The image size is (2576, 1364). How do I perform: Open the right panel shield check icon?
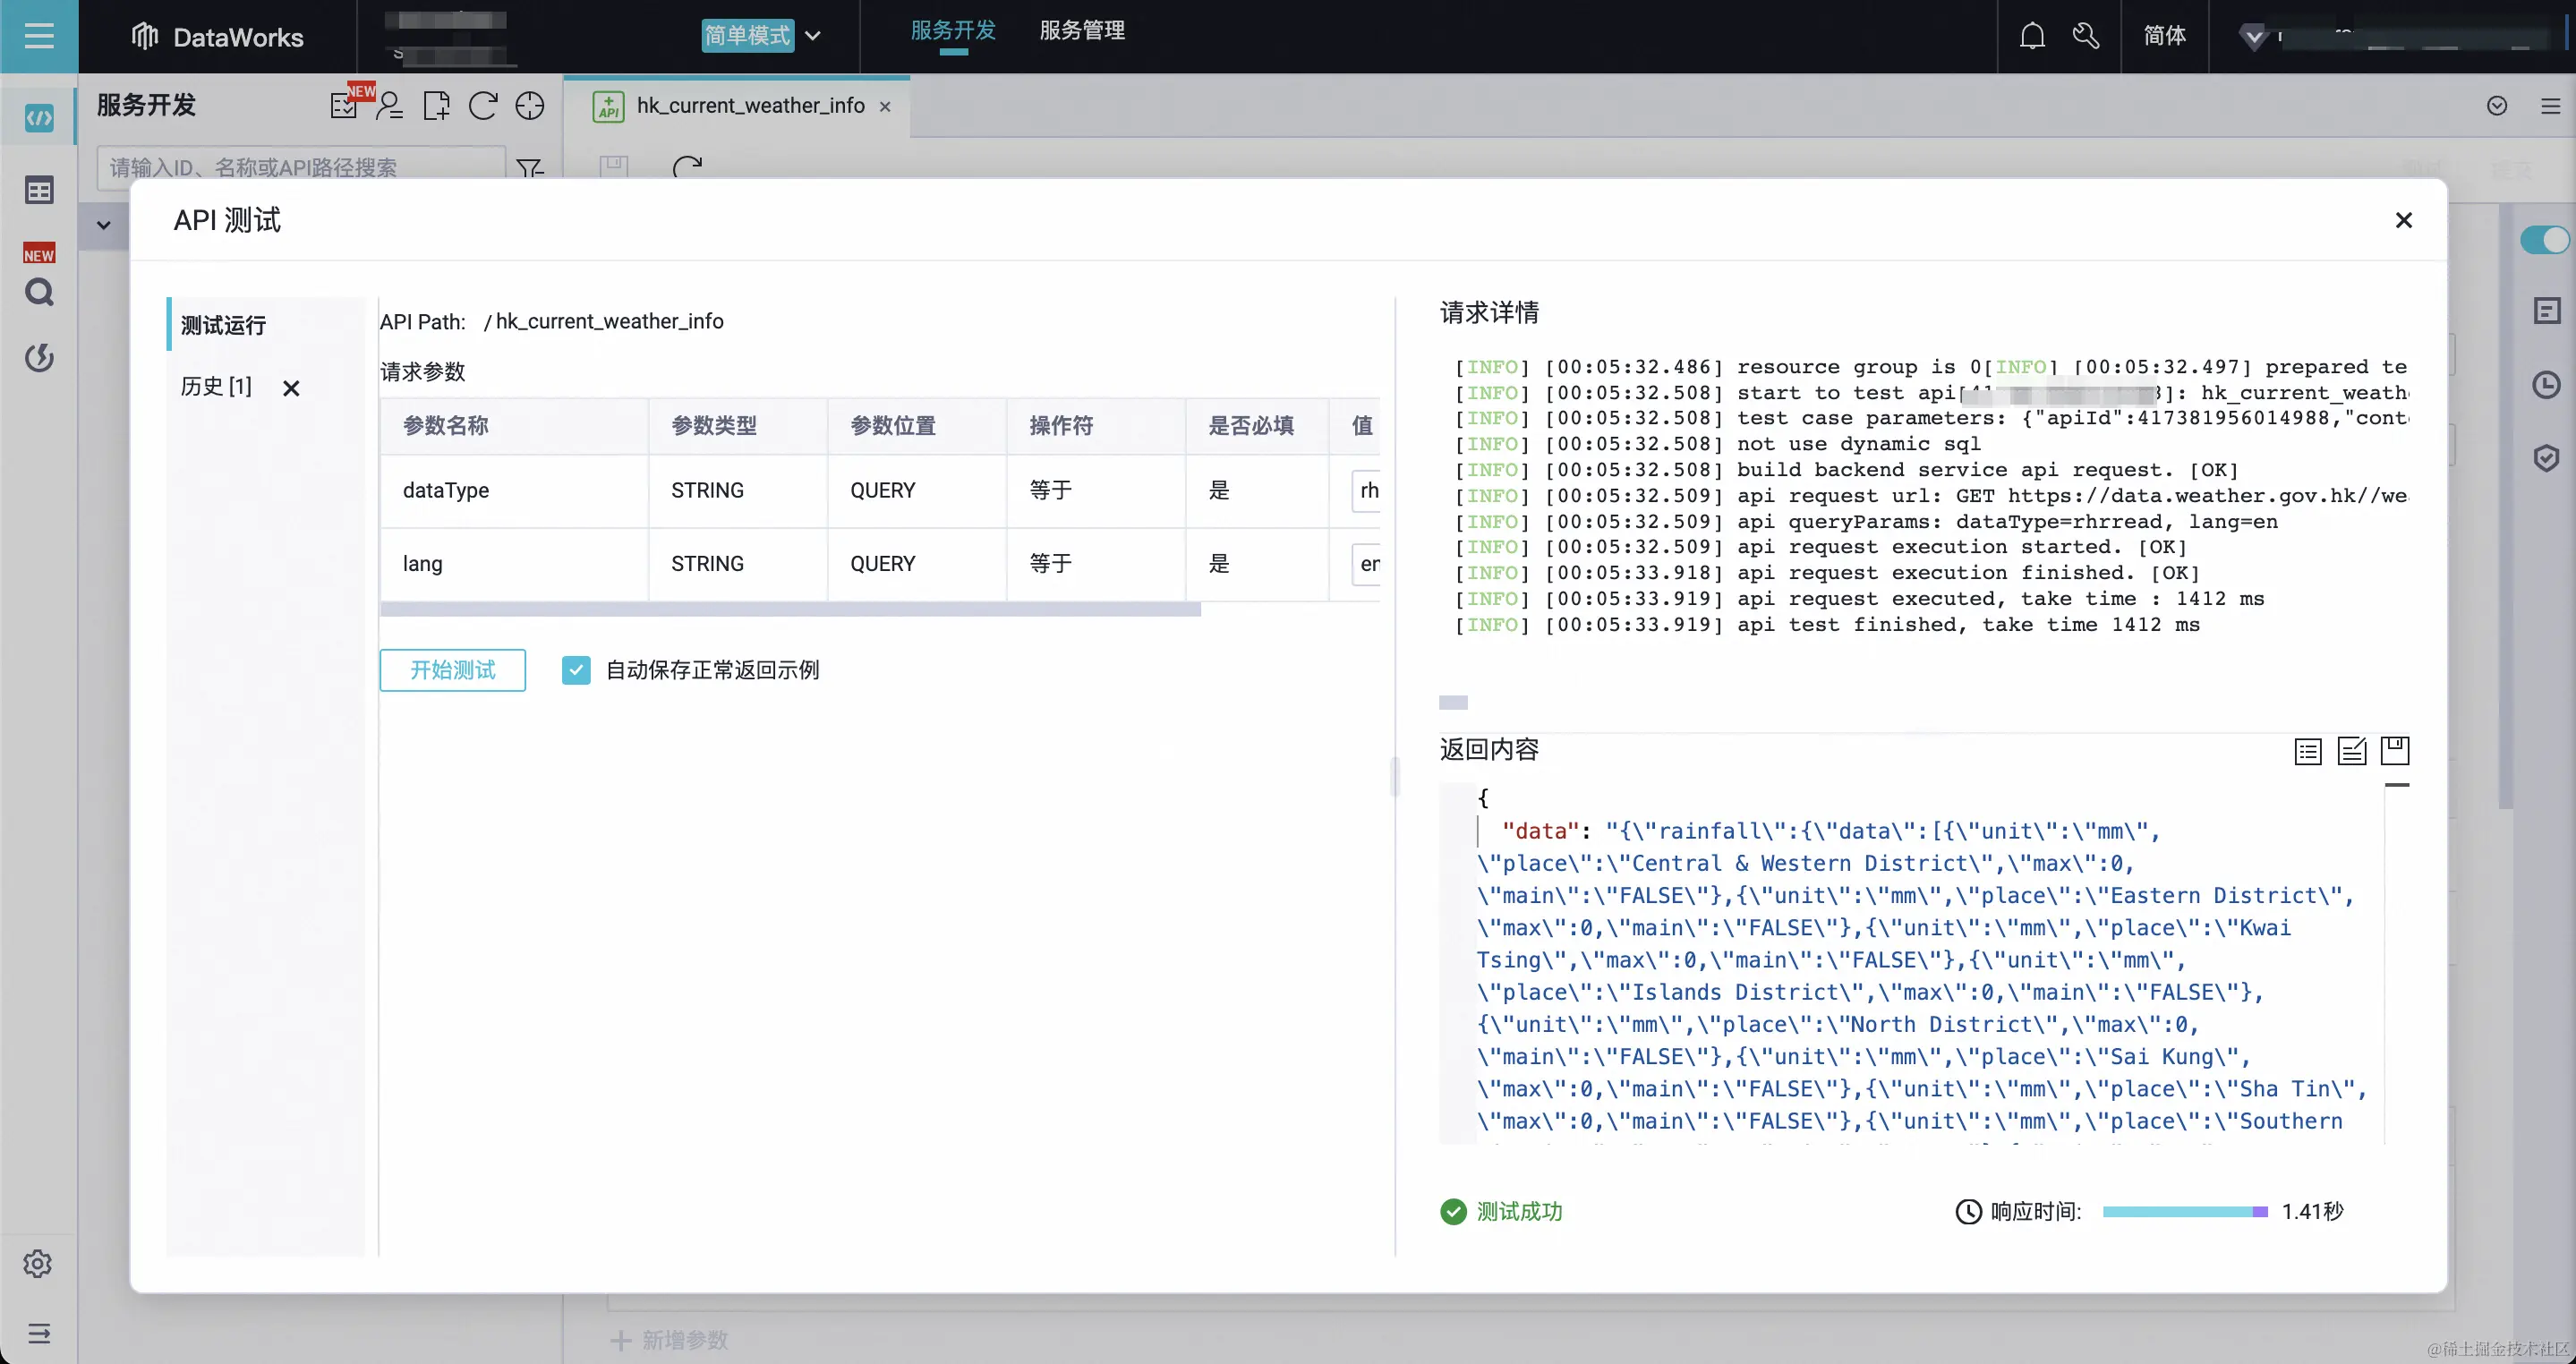2547,458
